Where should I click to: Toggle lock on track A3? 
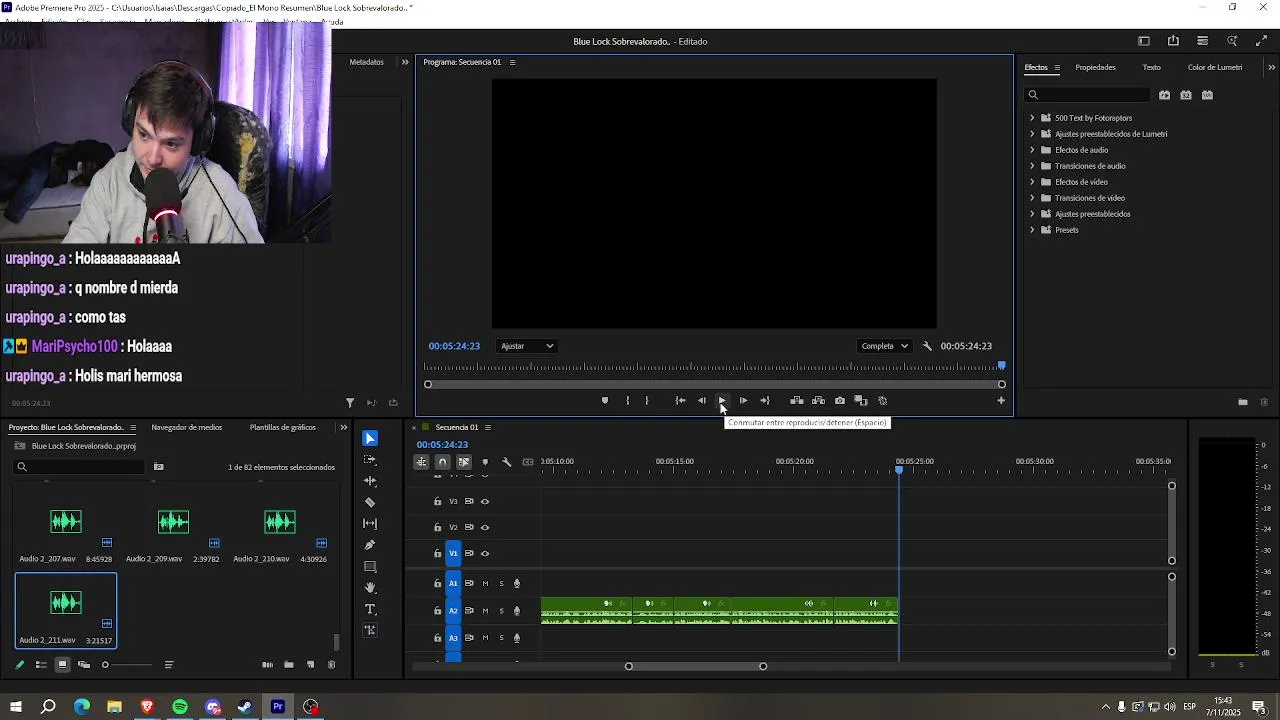click(437, 637)
